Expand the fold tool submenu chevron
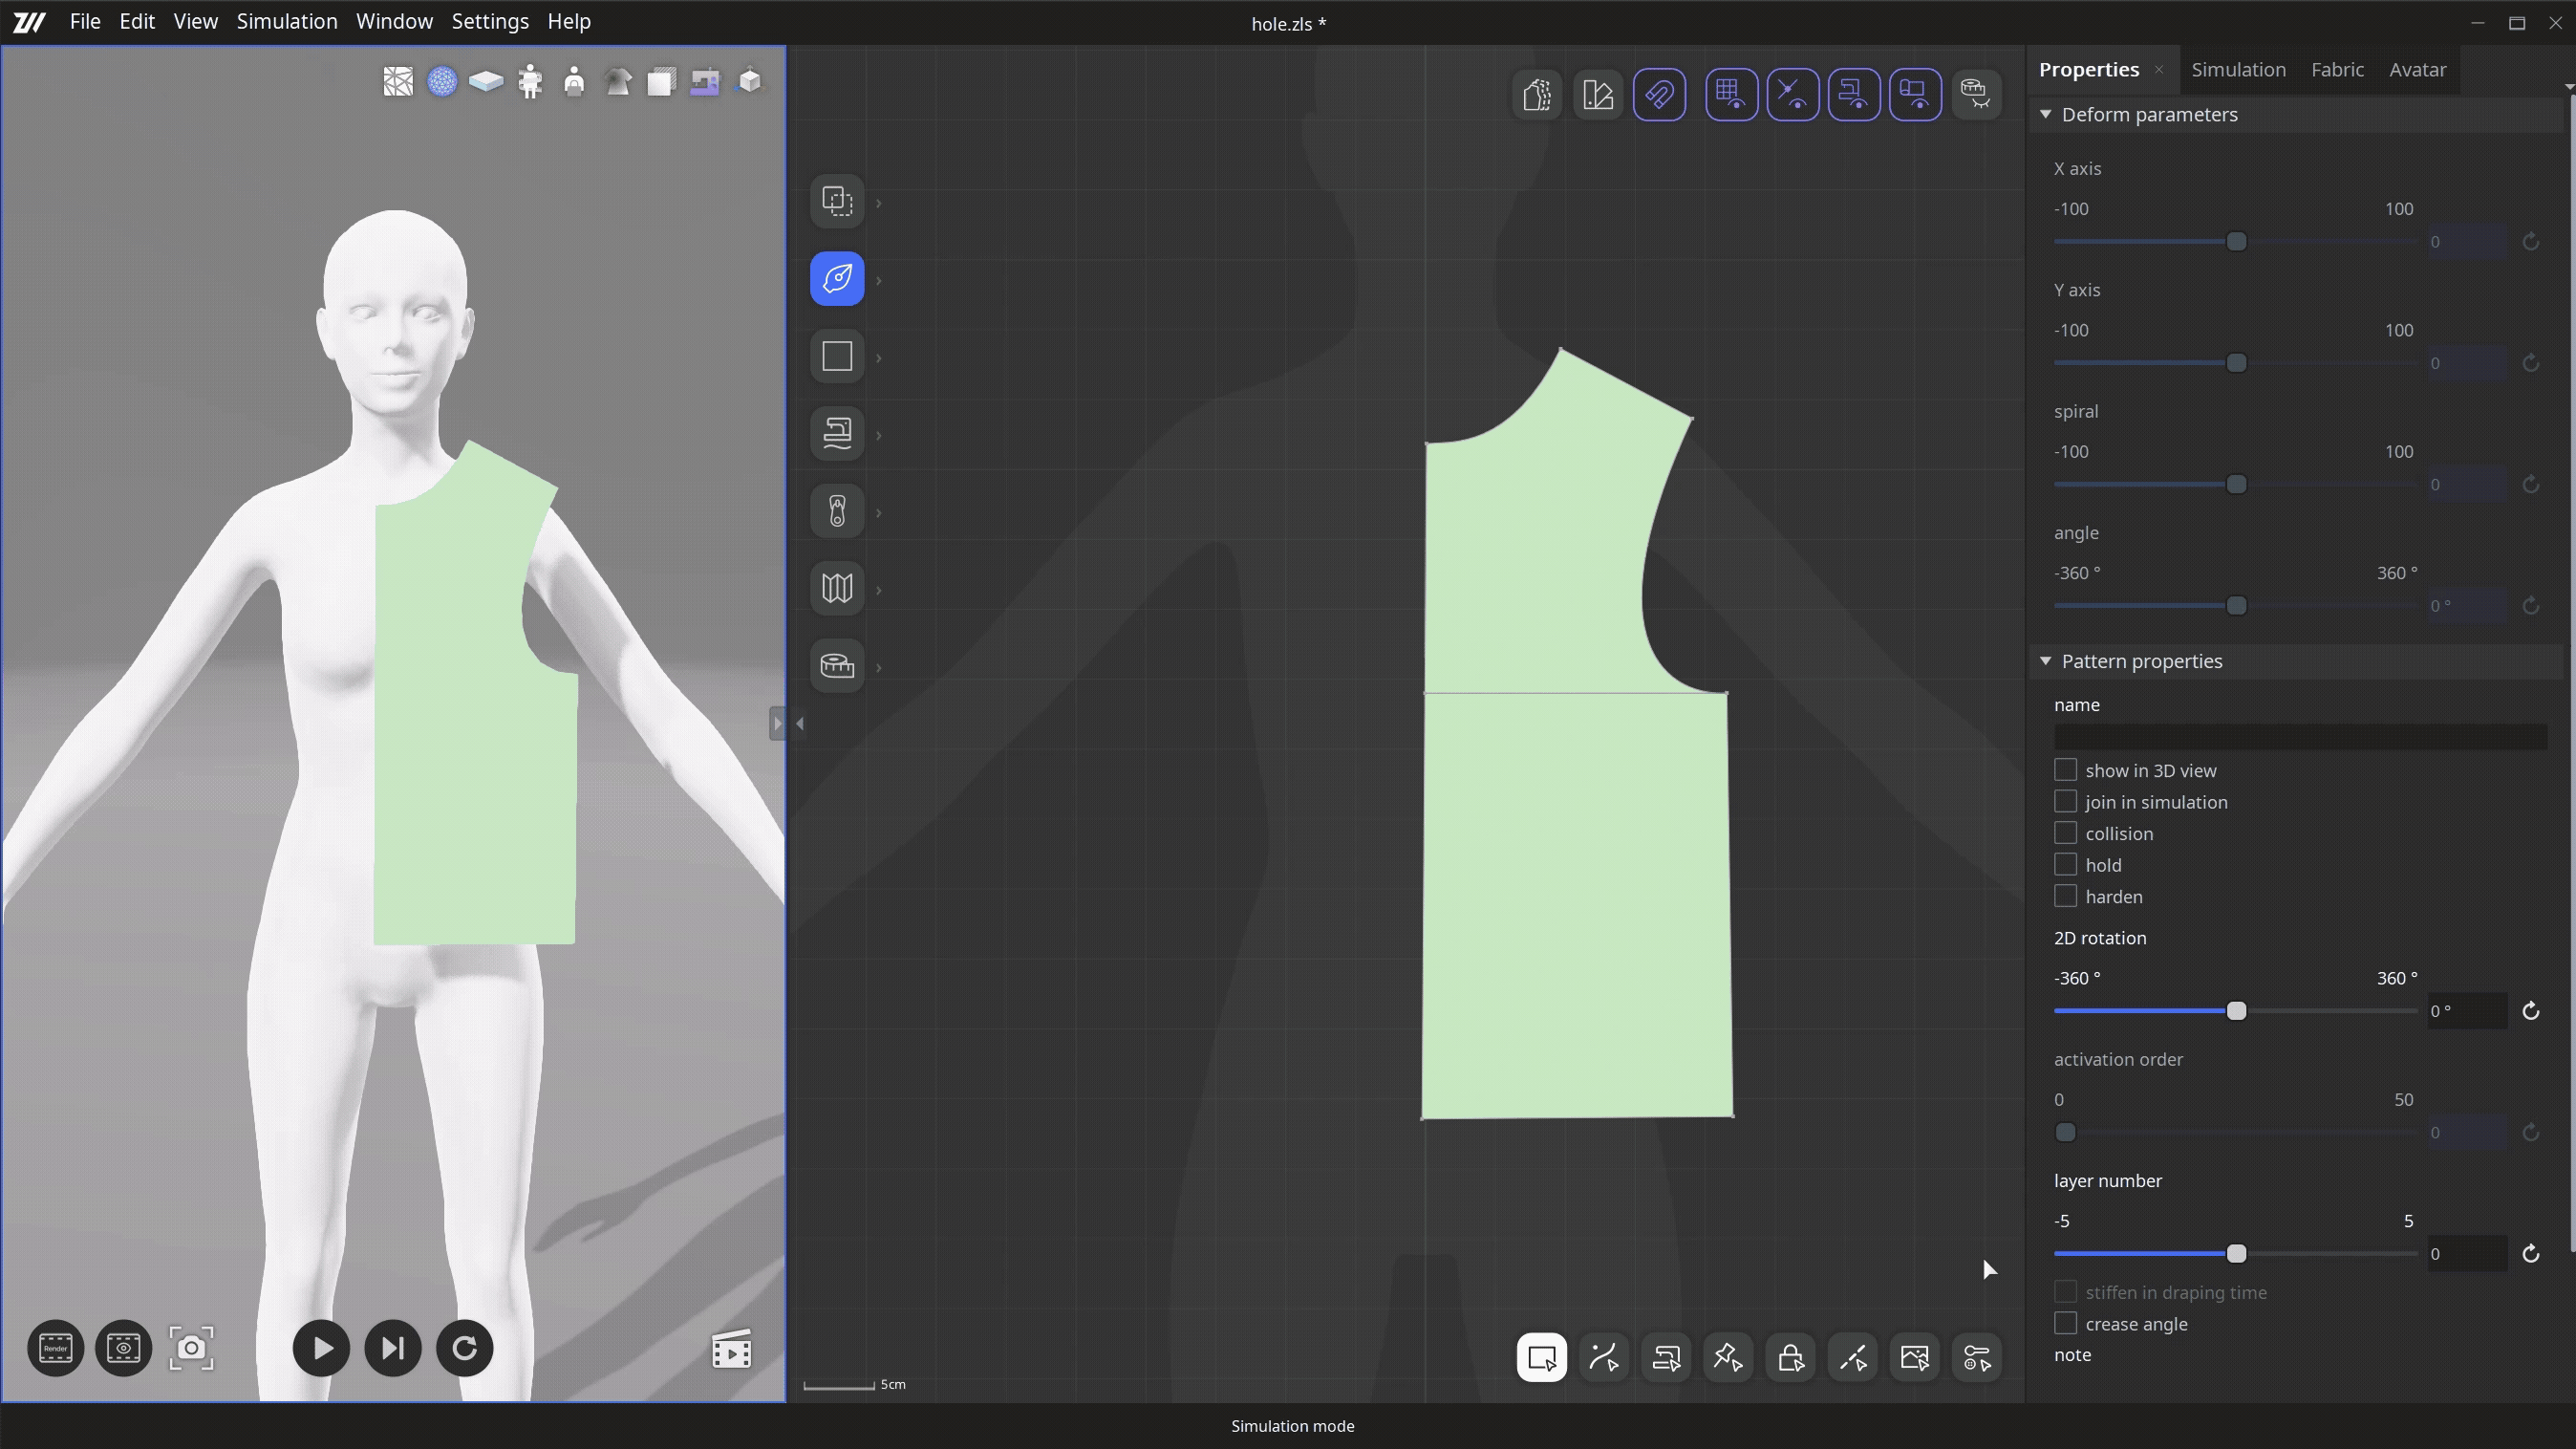Image resolution: width=2576 pixels, height=1449 pixels. click(x=879, y=591)
